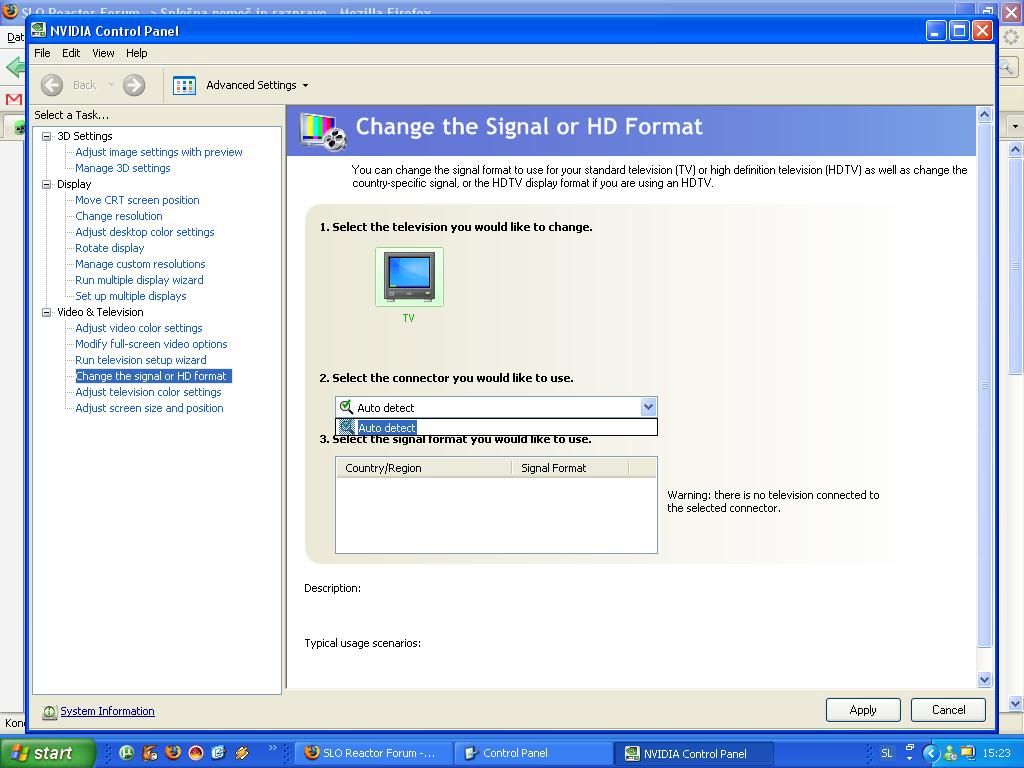Open Adjust desktop color settings
Viewport: 1024px width, 768px height.
pos(144,232)
